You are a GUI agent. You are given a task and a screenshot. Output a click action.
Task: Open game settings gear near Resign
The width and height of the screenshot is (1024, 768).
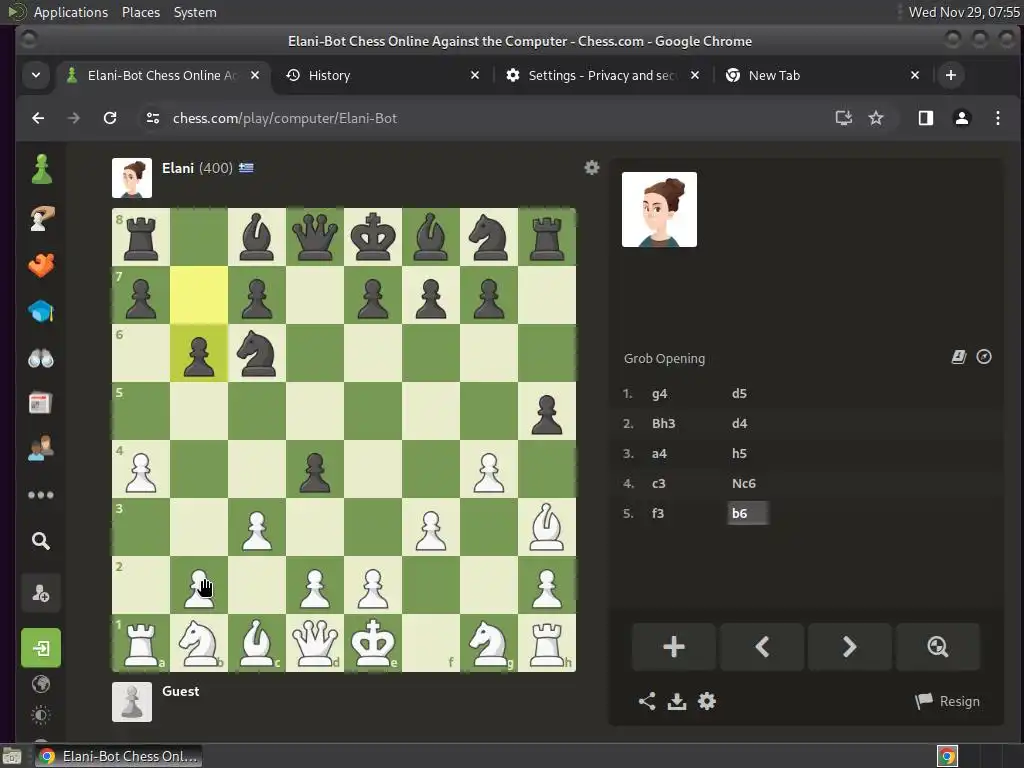click(707, 701)
